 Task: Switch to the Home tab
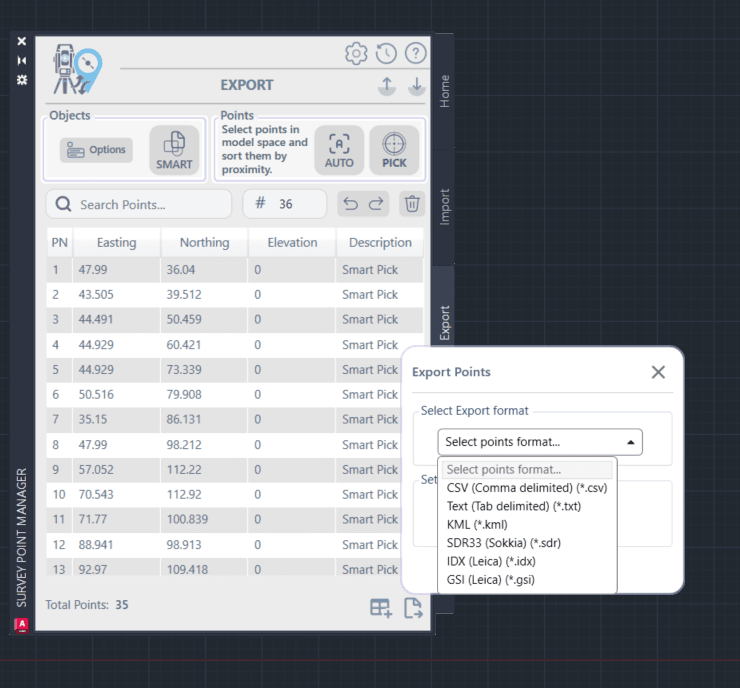point(445,91)
